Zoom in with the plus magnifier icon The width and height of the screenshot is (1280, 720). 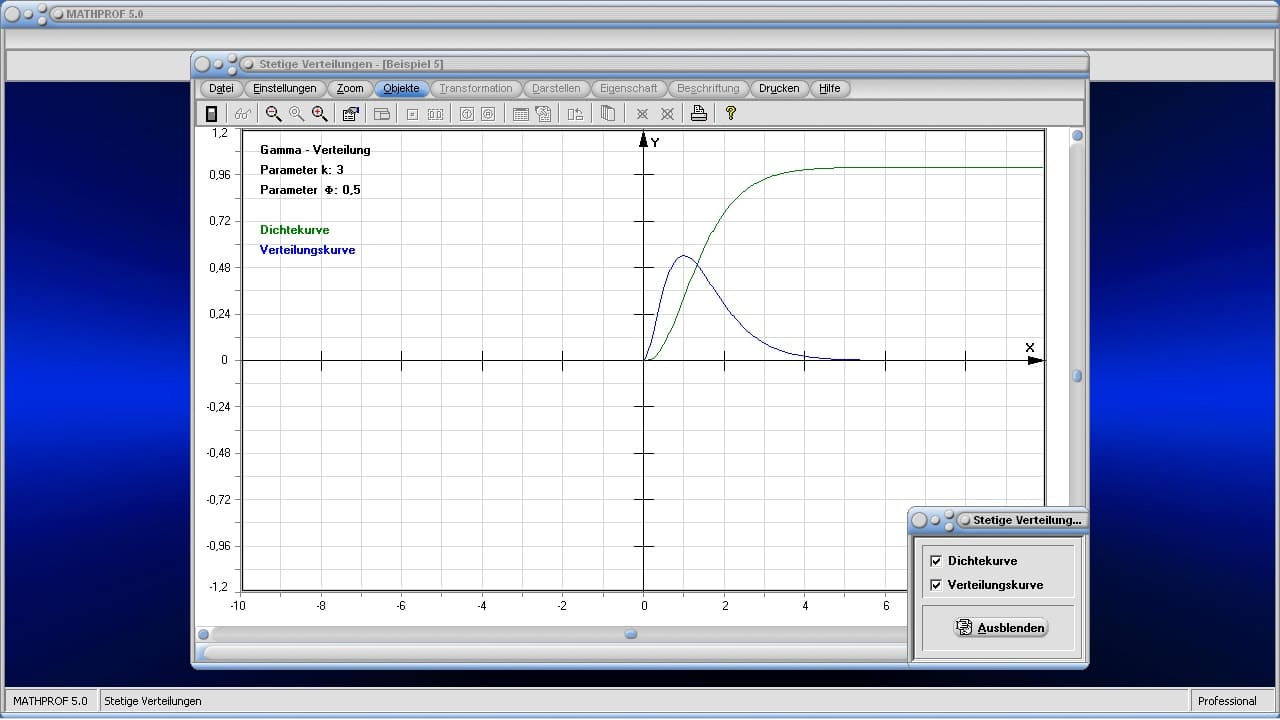point(319,114)
